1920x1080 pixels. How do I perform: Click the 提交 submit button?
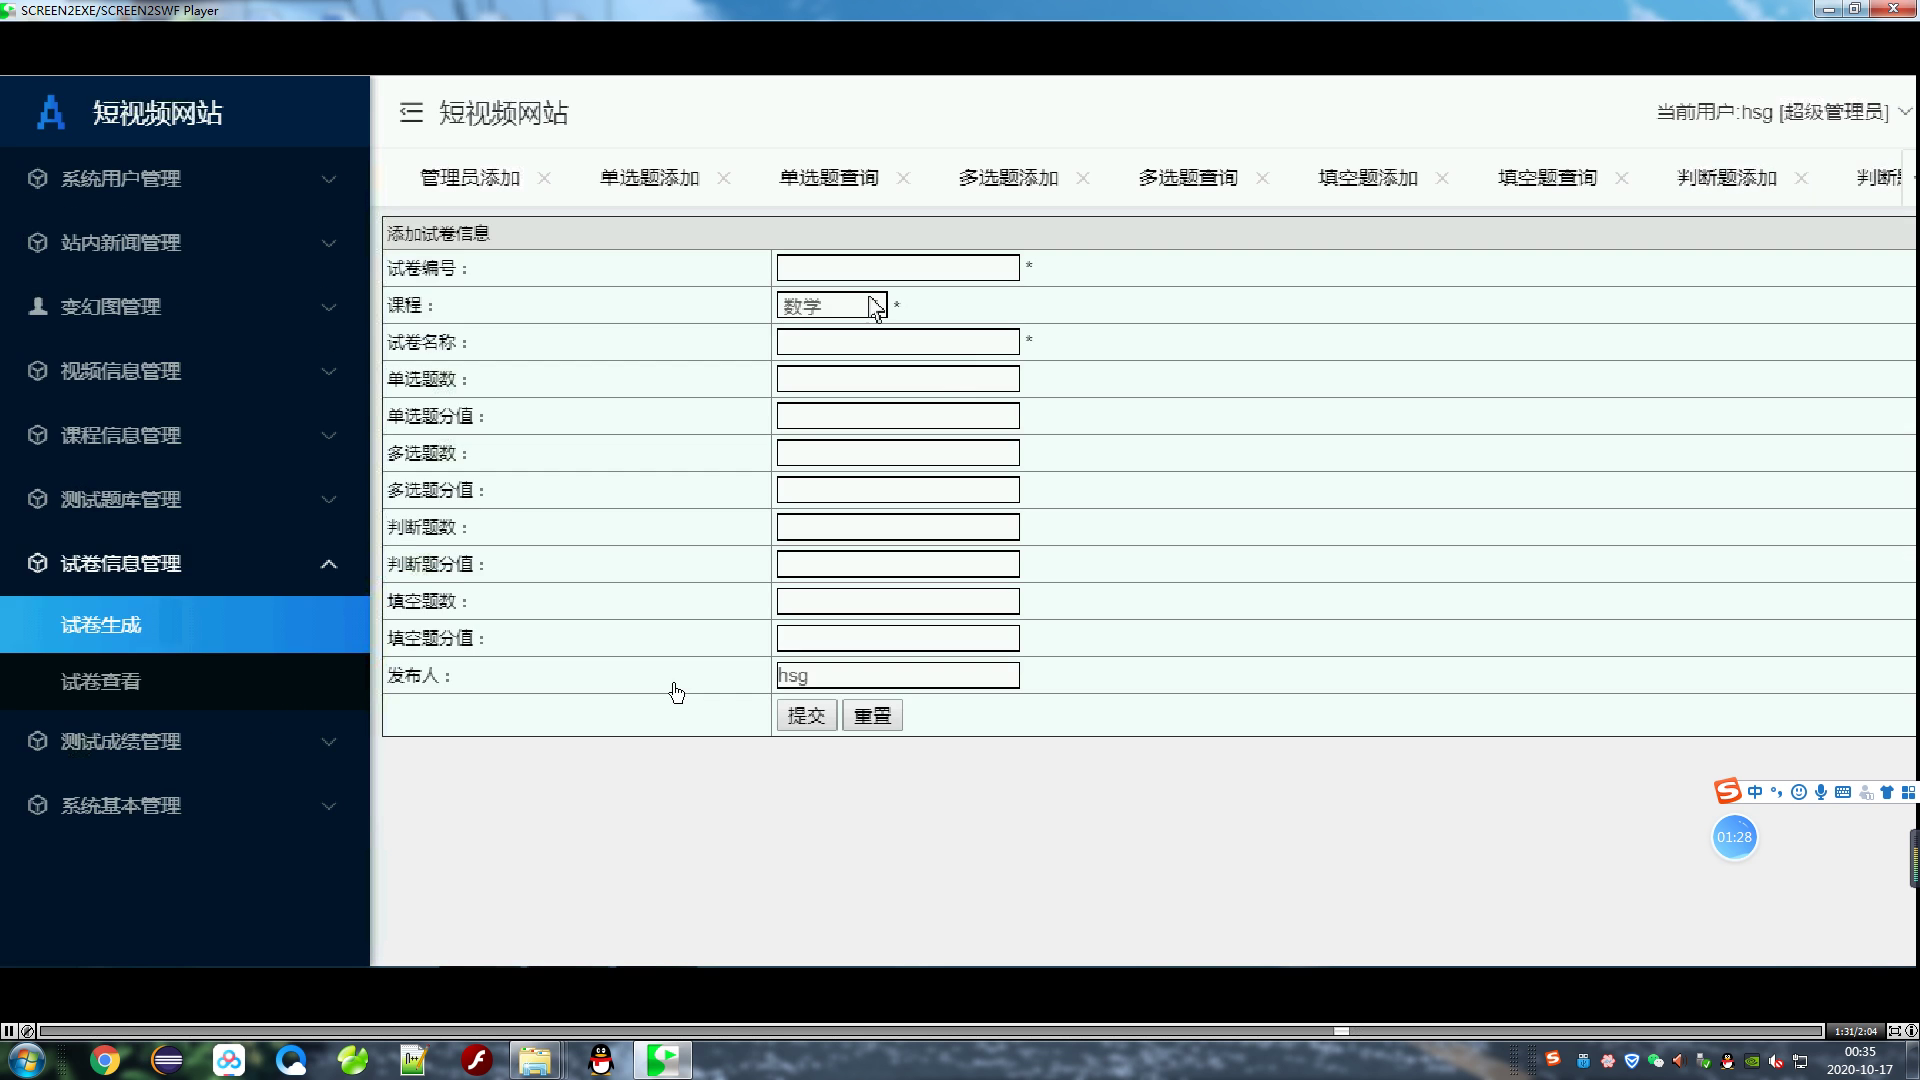point(807,715)
